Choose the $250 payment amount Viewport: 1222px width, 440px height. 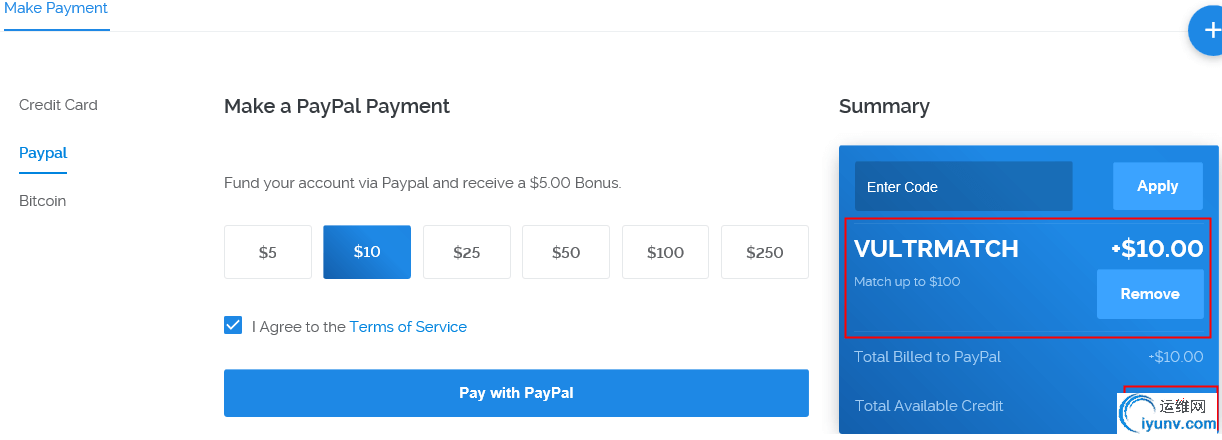coord(764,252)
